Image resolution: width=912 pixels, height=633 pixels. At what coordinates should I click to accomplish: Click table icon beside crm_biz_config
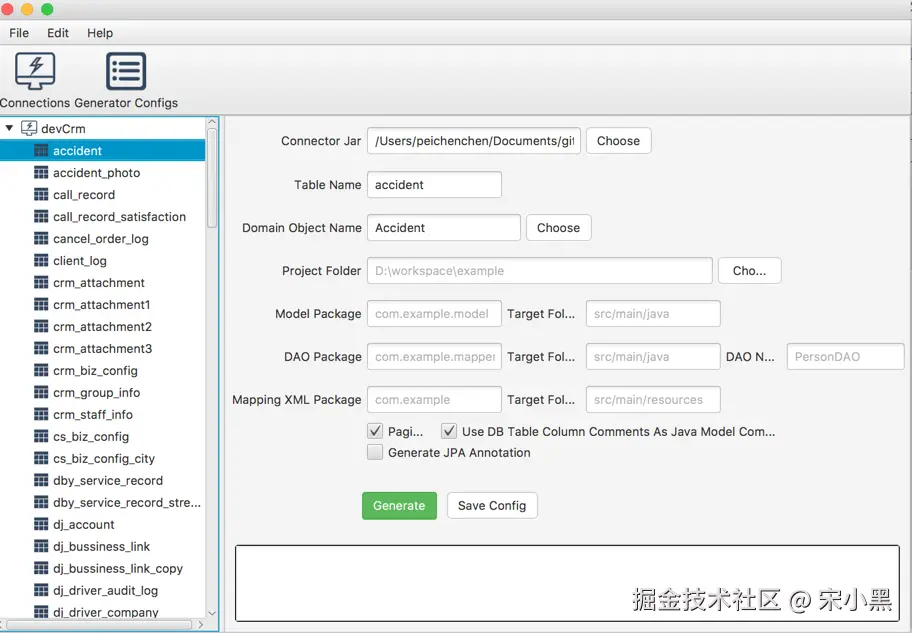click(41, 371)
